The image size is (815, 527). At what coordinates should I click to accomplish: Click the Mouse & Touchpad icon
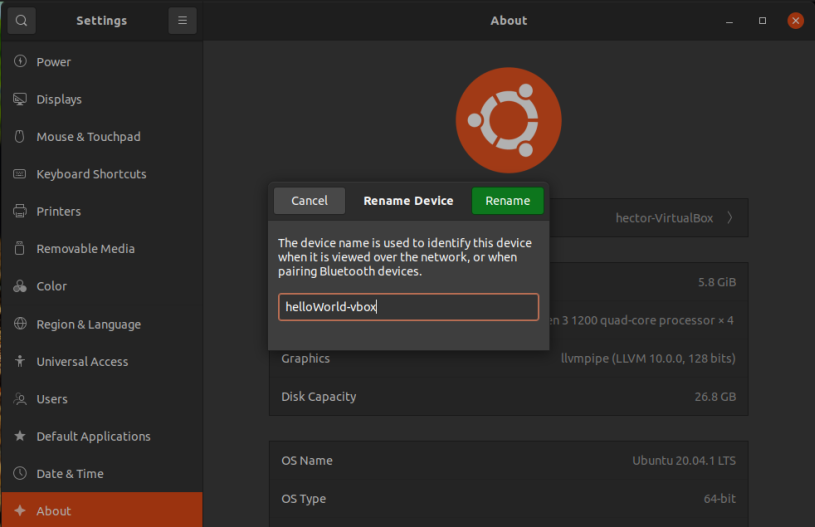[x=20, y=137]
